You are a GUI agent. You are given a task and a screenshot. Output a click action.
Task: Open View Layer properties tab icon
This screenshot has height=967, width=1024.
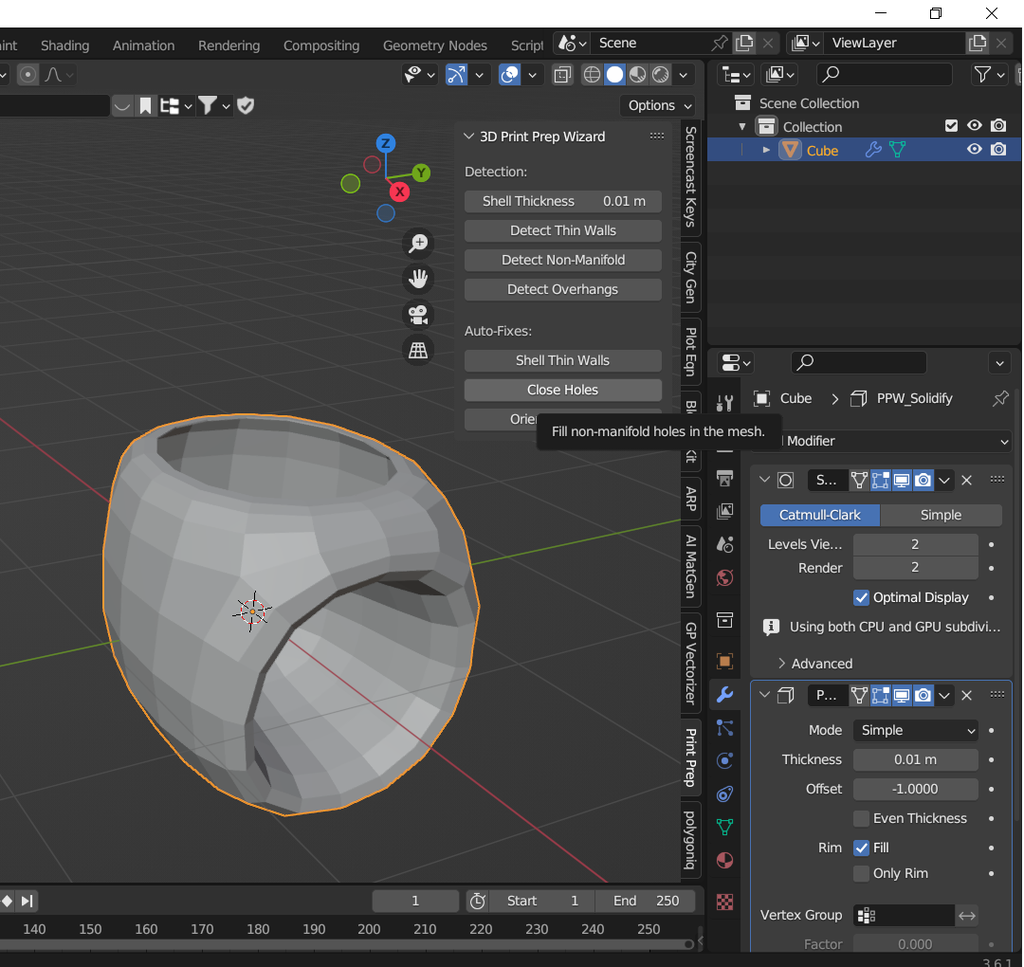[724, 511]
